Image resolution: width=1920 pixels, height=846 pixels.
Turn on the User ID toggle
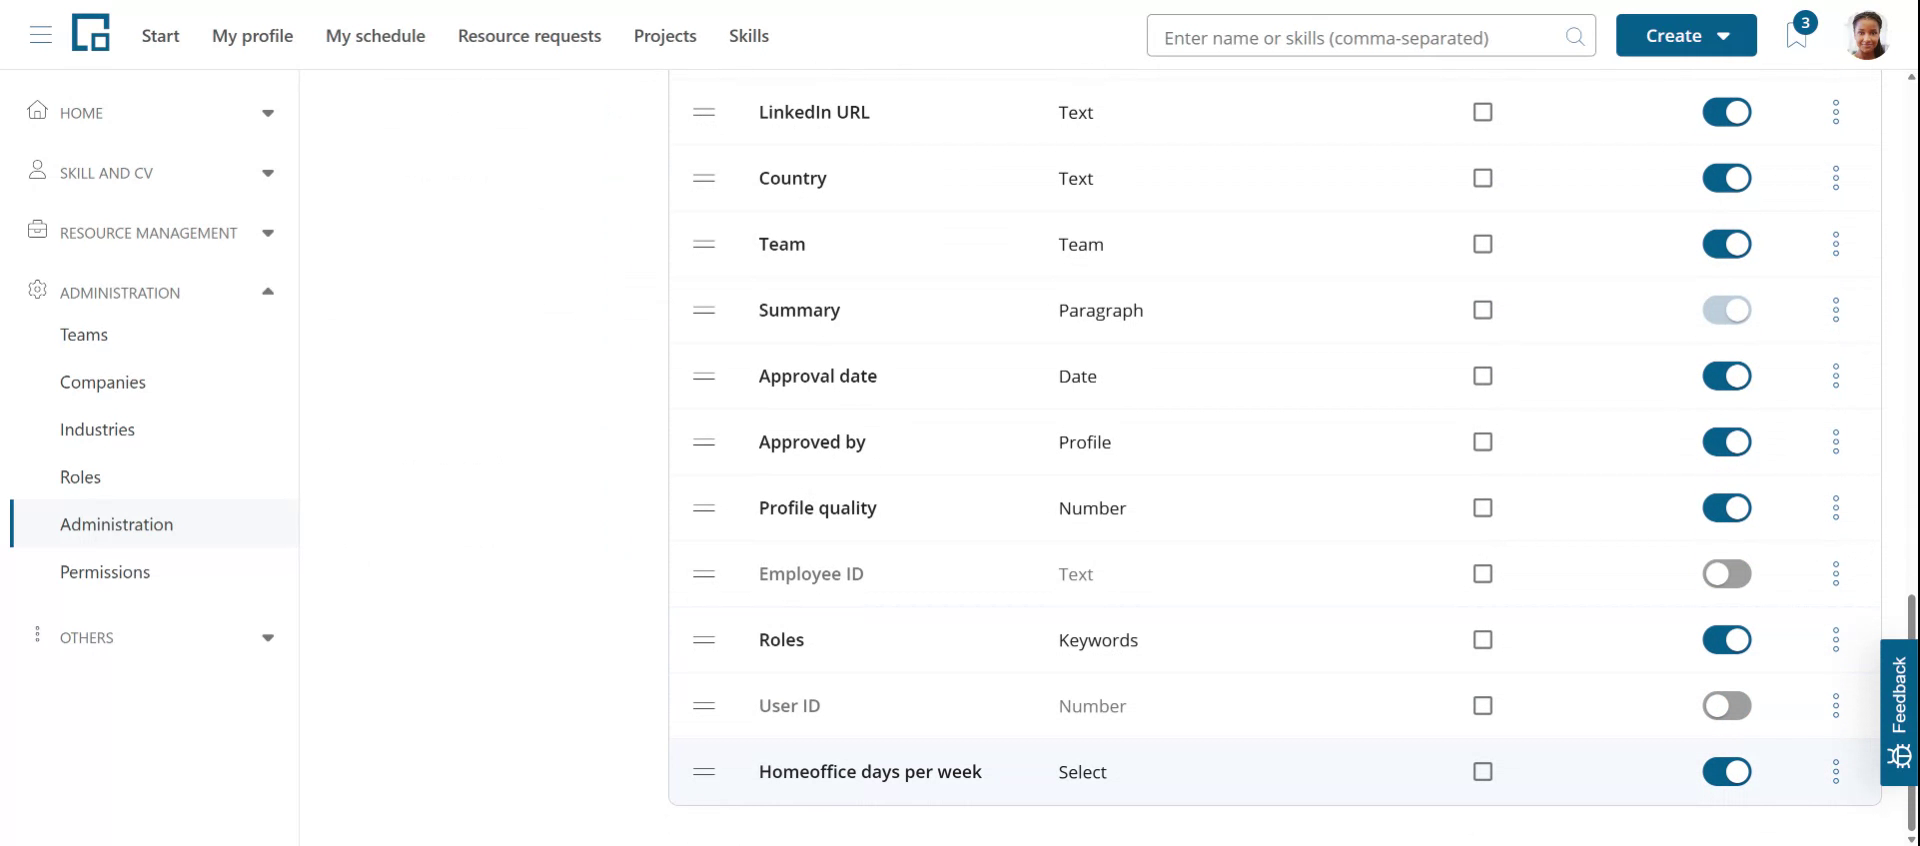(x=1727, y=706)
